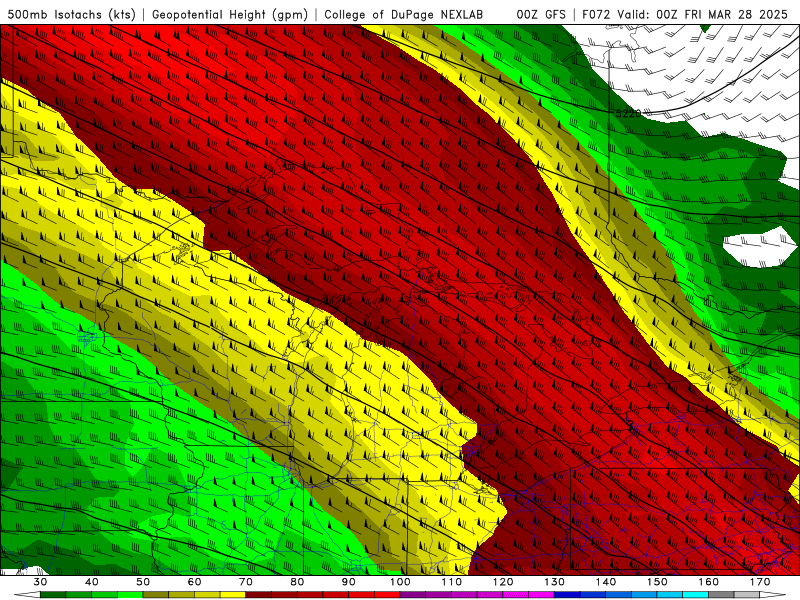Screen dimensions: 800x600
Task: Click the magenta swatch just below 130
Action: (x=541, y=594)
